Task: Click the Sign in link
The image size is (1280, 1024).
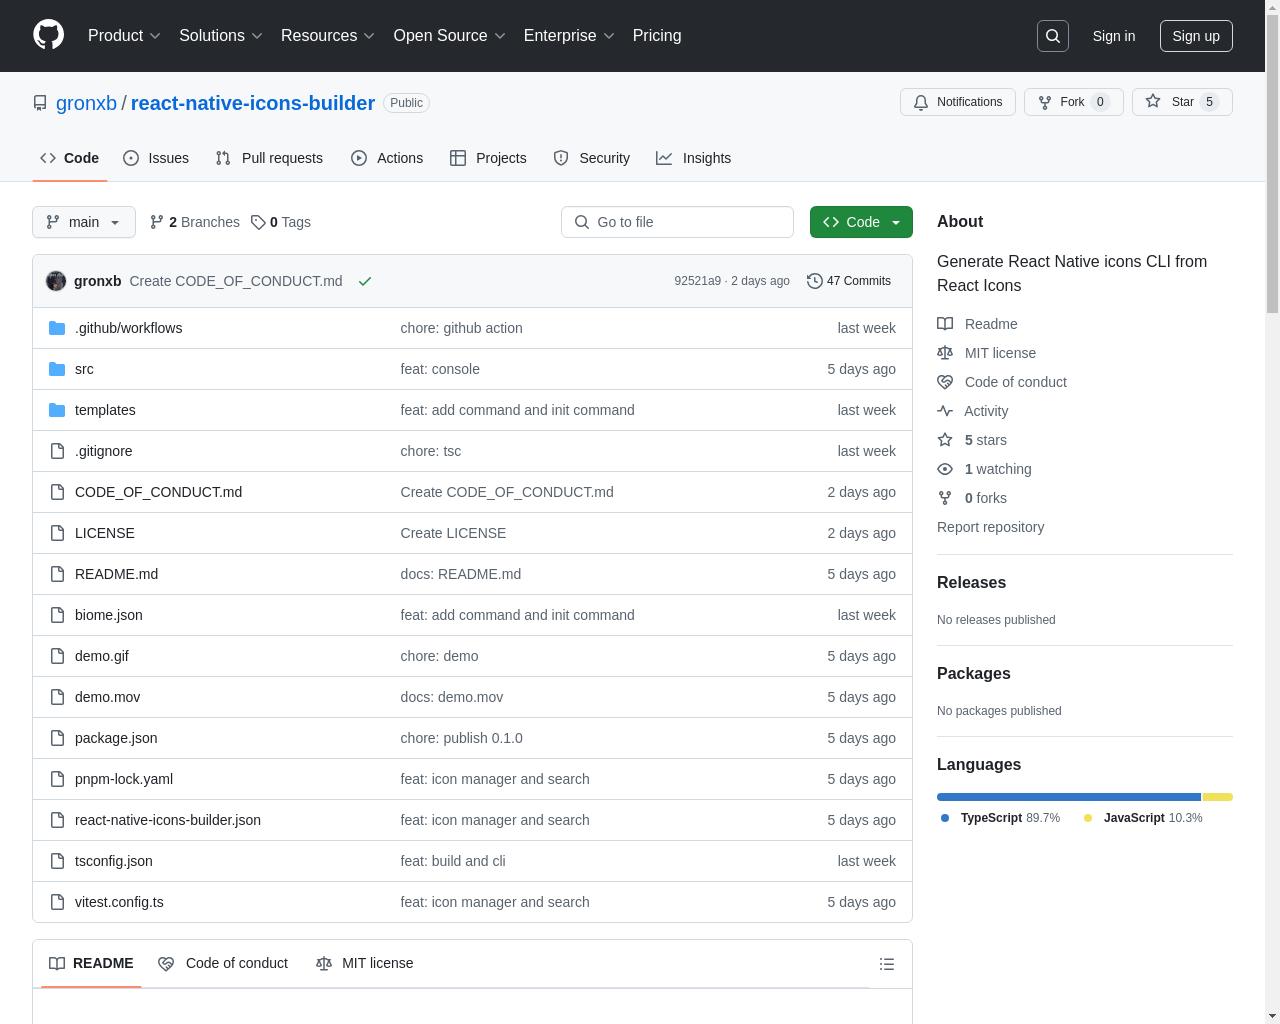Action: click(x=1114, y=36)
